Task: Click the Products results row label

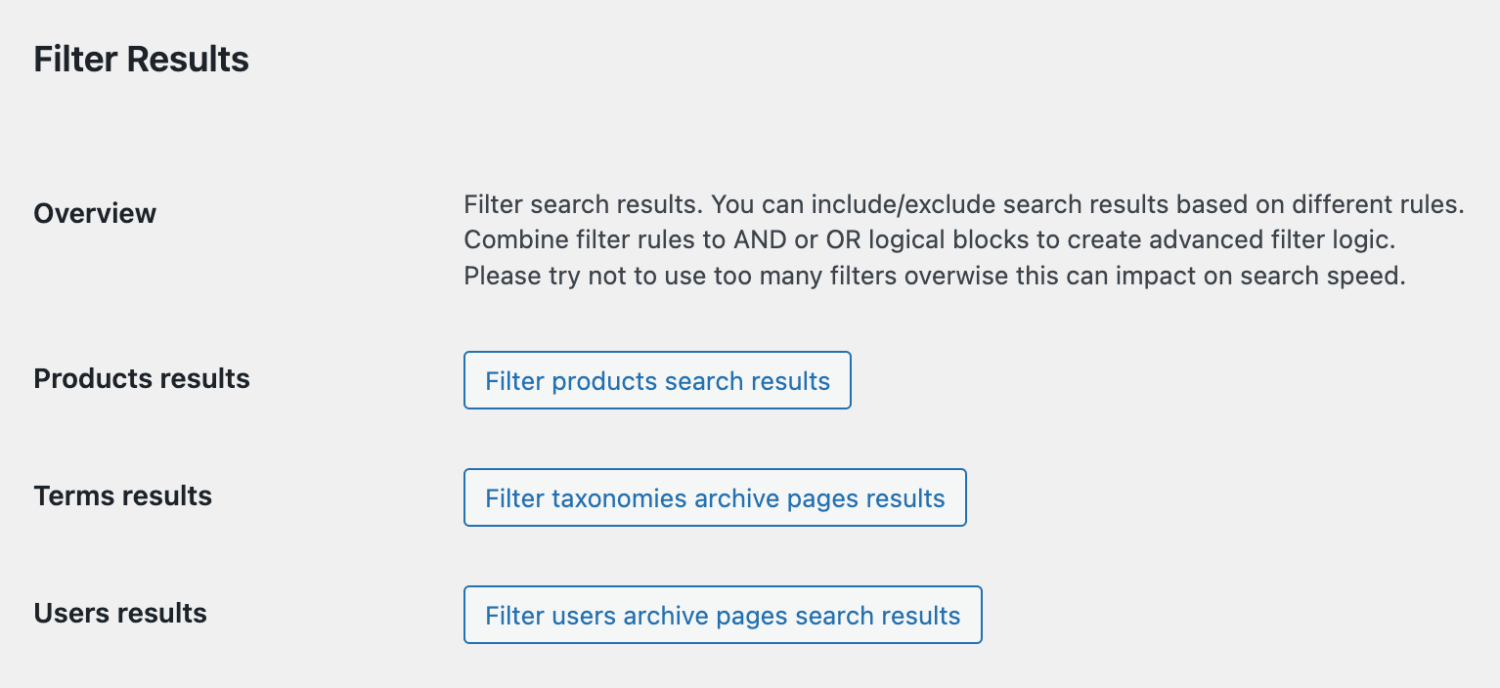Action: pos(141,379)
